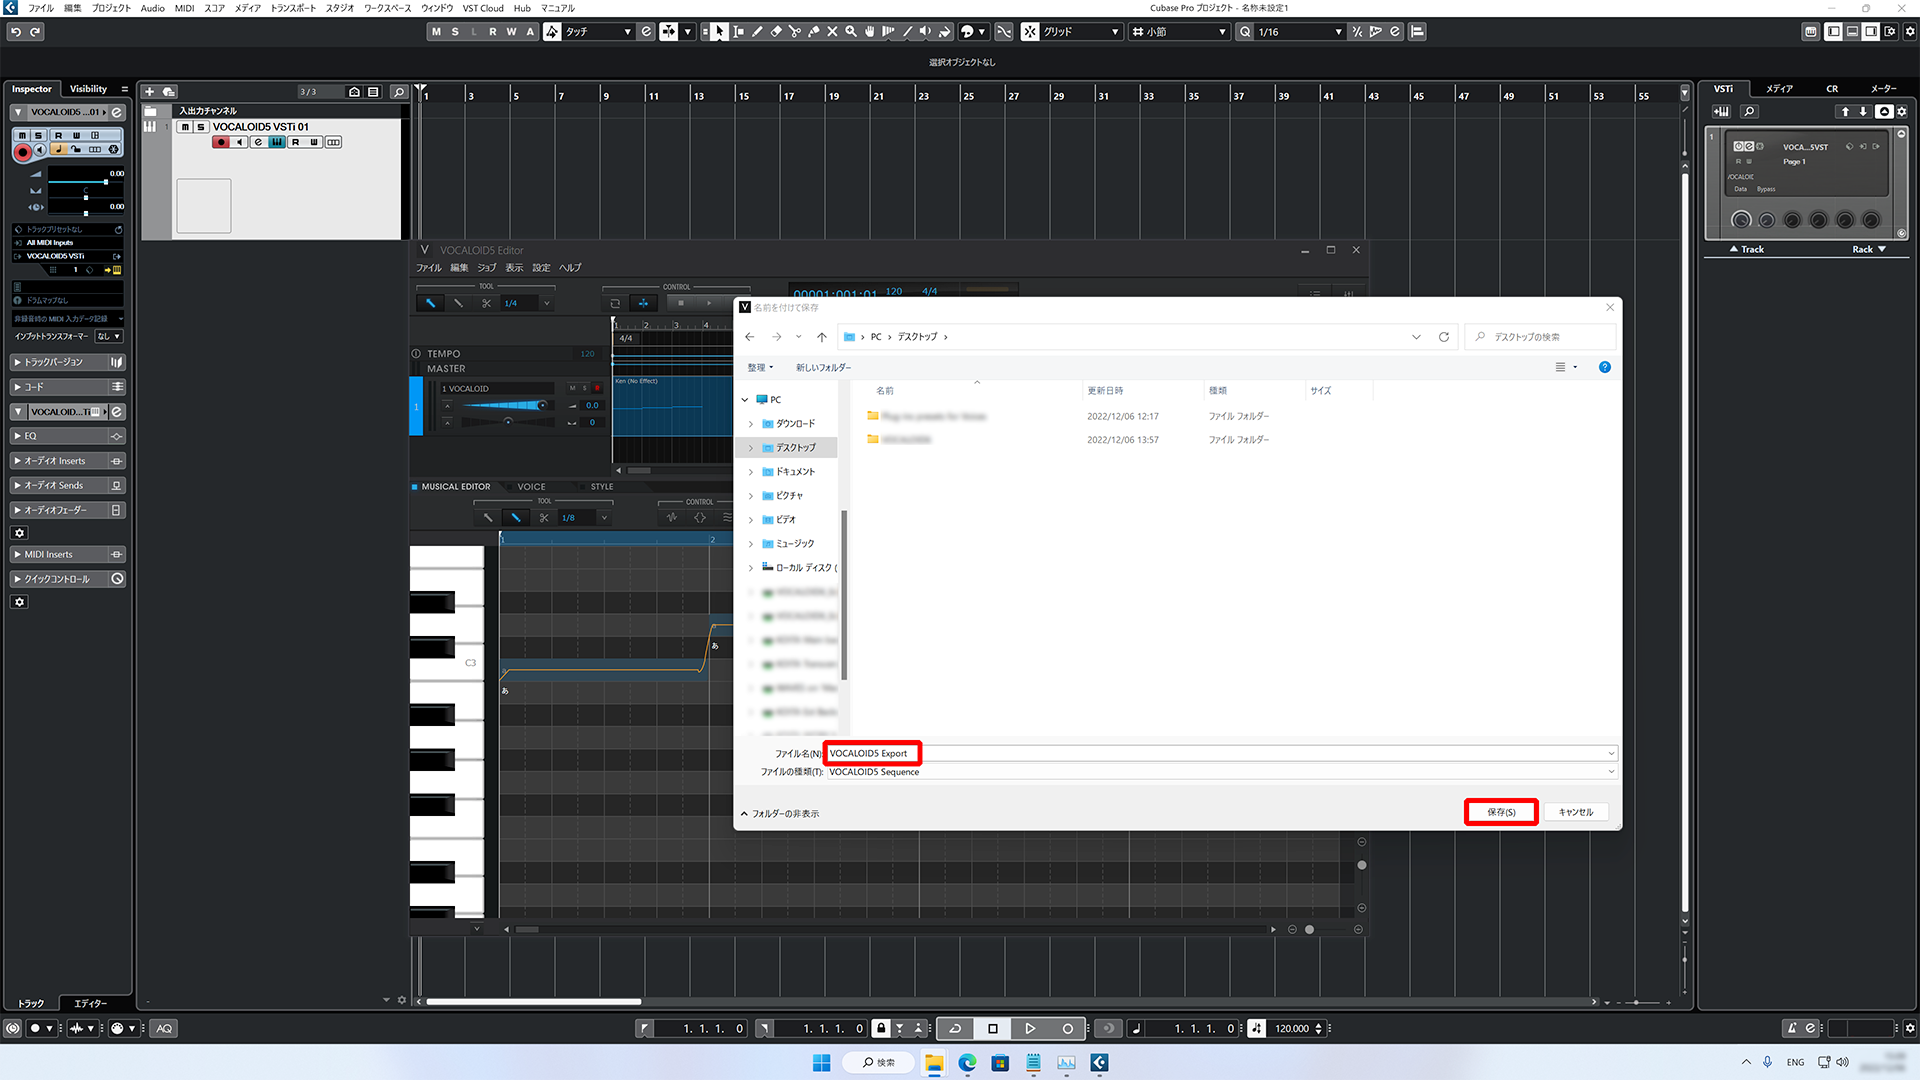Select the Split (scissors) tool in the toolbar
The height and width of the screenshot is (1080, 1920).
click(x=795, y=31)
